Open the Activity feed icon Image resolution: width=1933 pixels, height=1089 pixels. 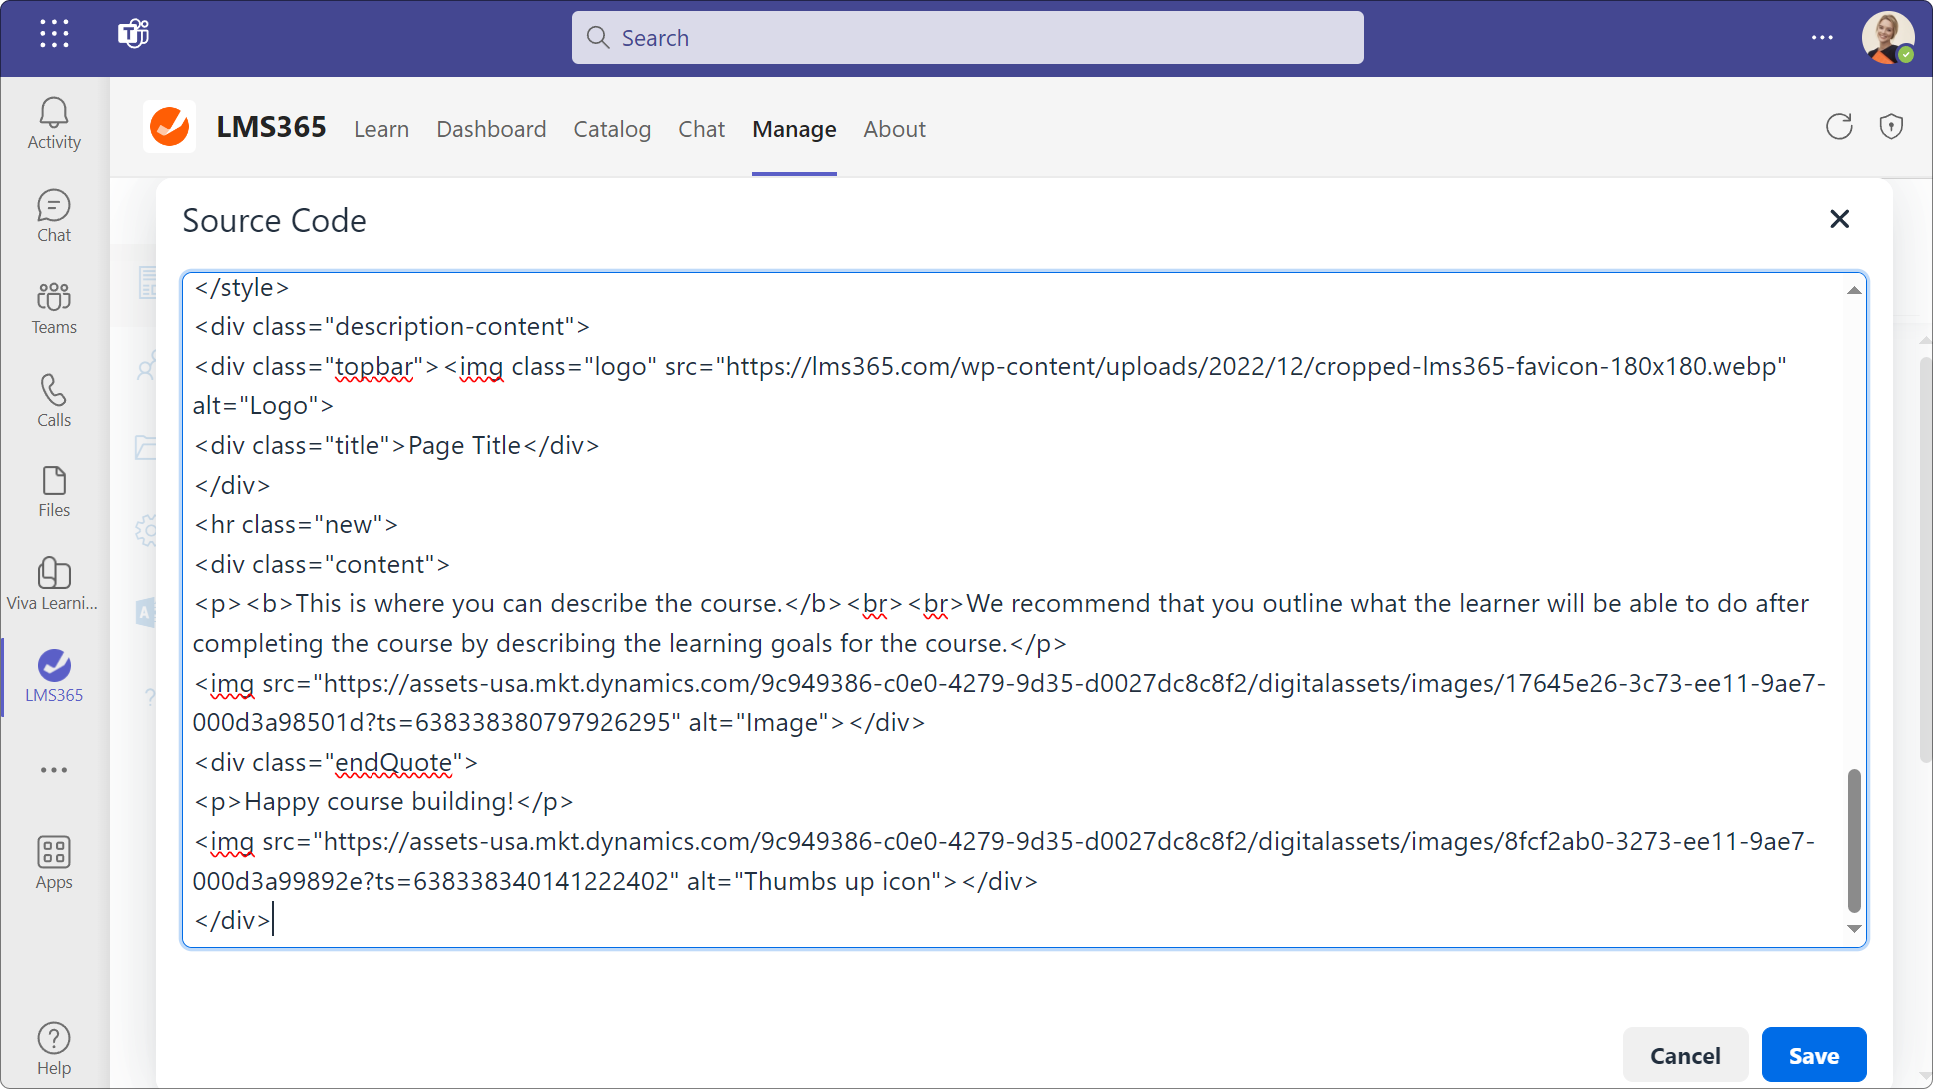point(54,124)
